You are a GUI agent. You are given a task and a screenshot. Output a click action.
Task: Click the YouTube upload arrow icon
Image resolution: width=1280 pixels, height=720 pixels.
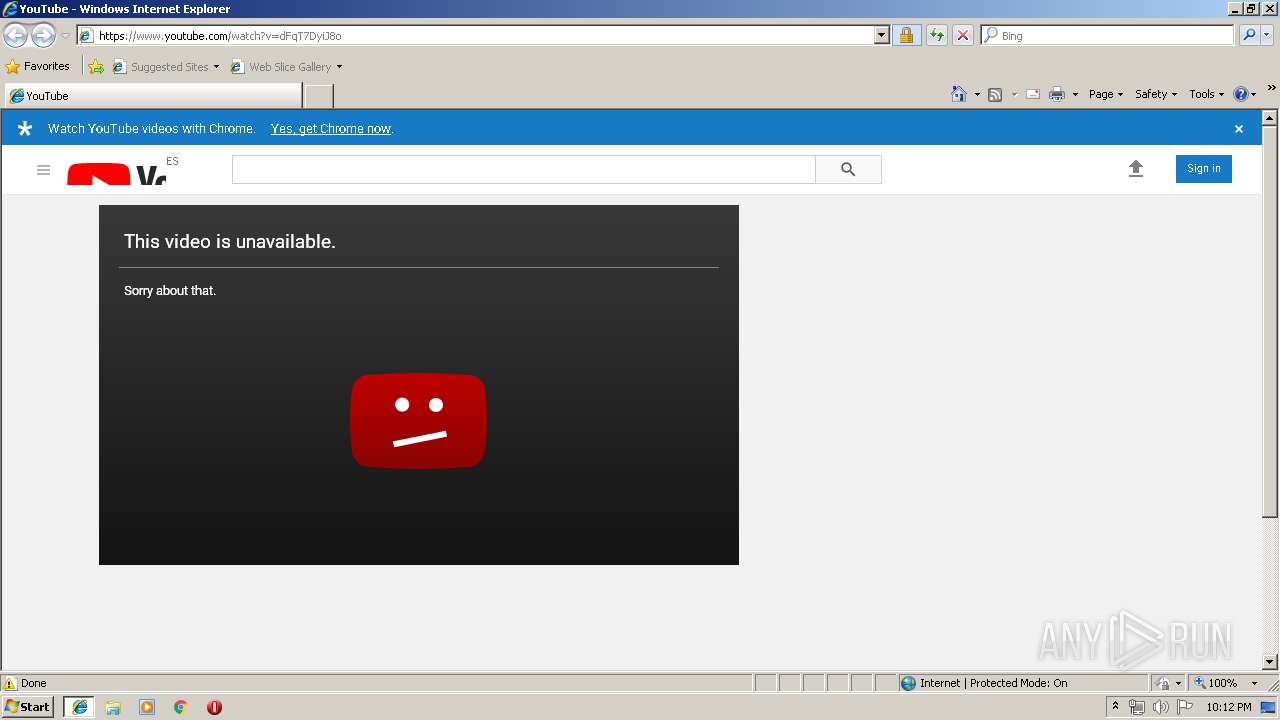1136,169
